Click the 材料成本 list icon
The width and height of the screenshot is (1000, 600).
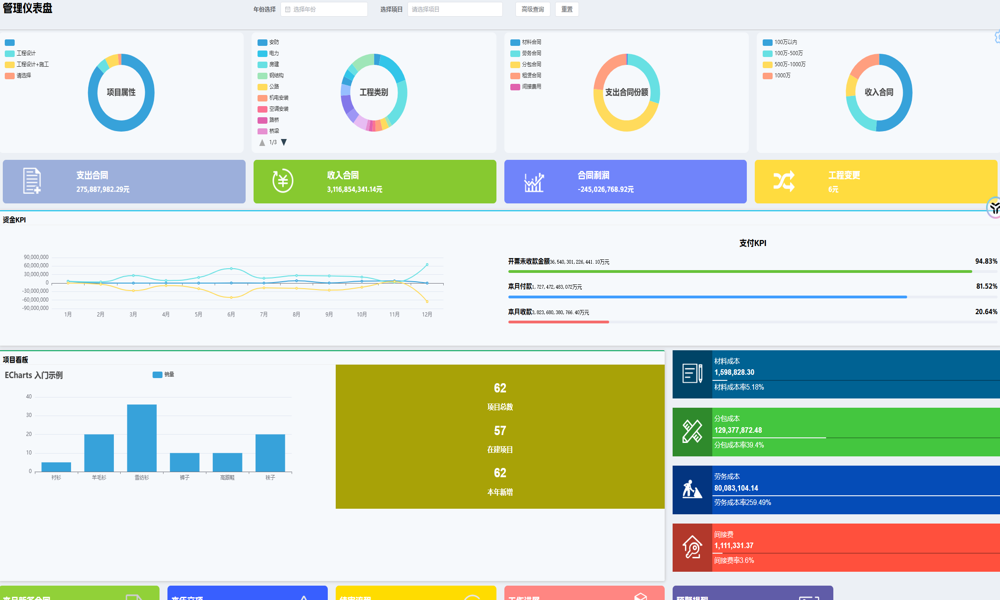point(692,374)
